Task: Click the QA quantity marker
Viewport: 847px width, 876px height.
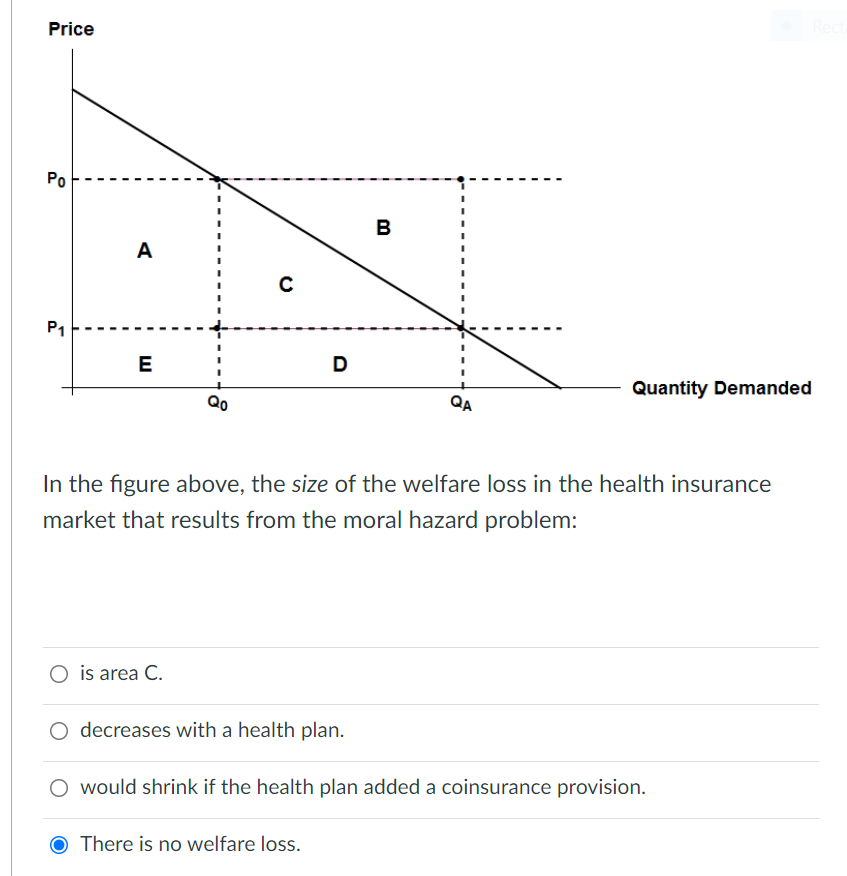Action: point(460,404)
